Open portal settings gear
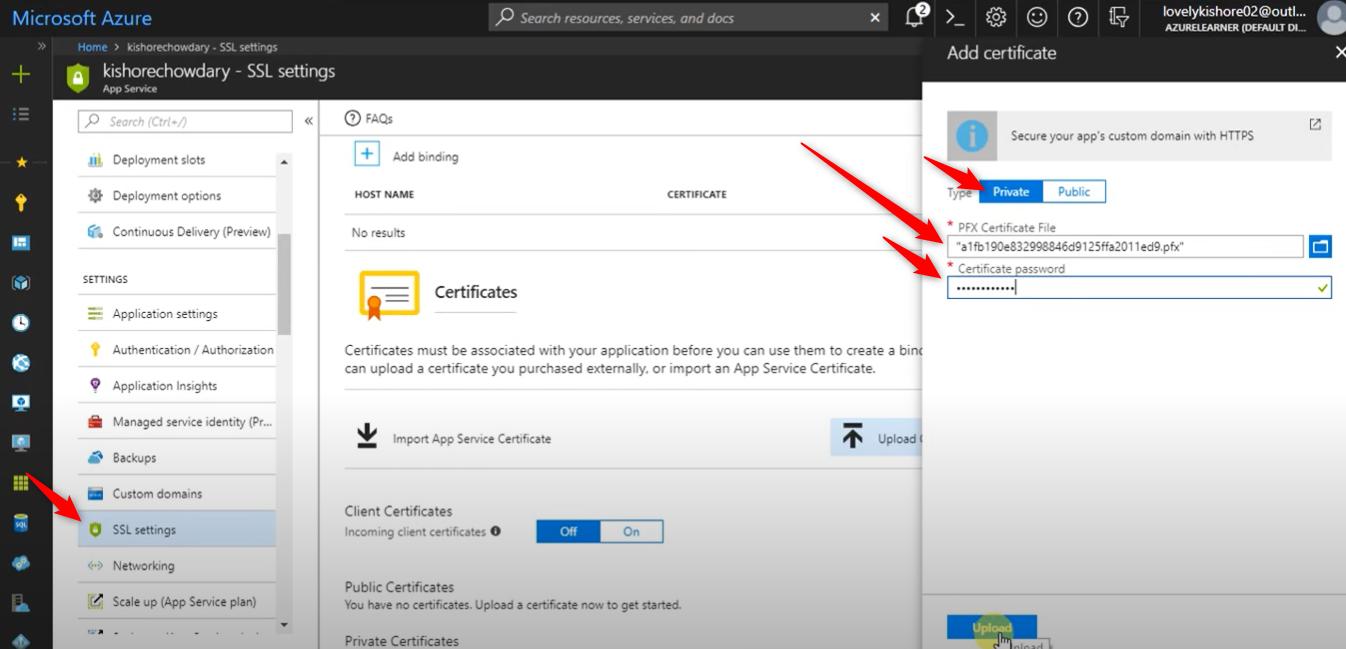The image size is (1346, 649). (x=996, y=17)
